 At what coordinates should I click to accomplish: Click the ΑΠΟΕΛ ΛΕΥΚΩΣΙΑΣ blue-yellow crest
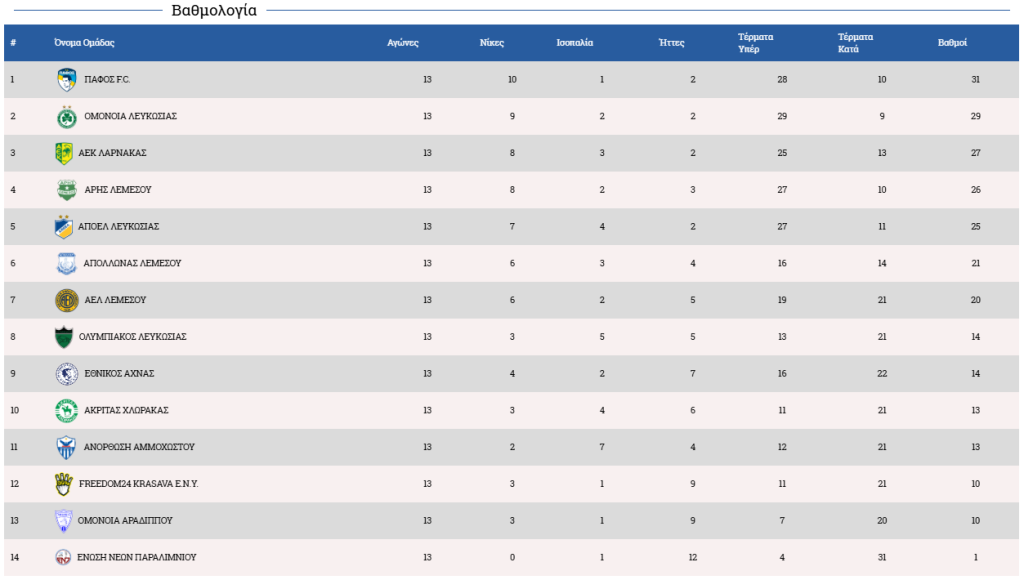pos(63,227)
